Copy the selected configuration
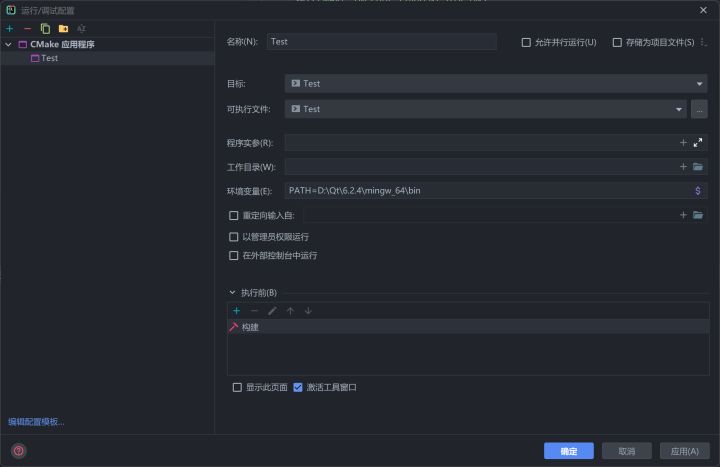Image resolution: width=720 pixels, height=467 pixels. [45, 28]
